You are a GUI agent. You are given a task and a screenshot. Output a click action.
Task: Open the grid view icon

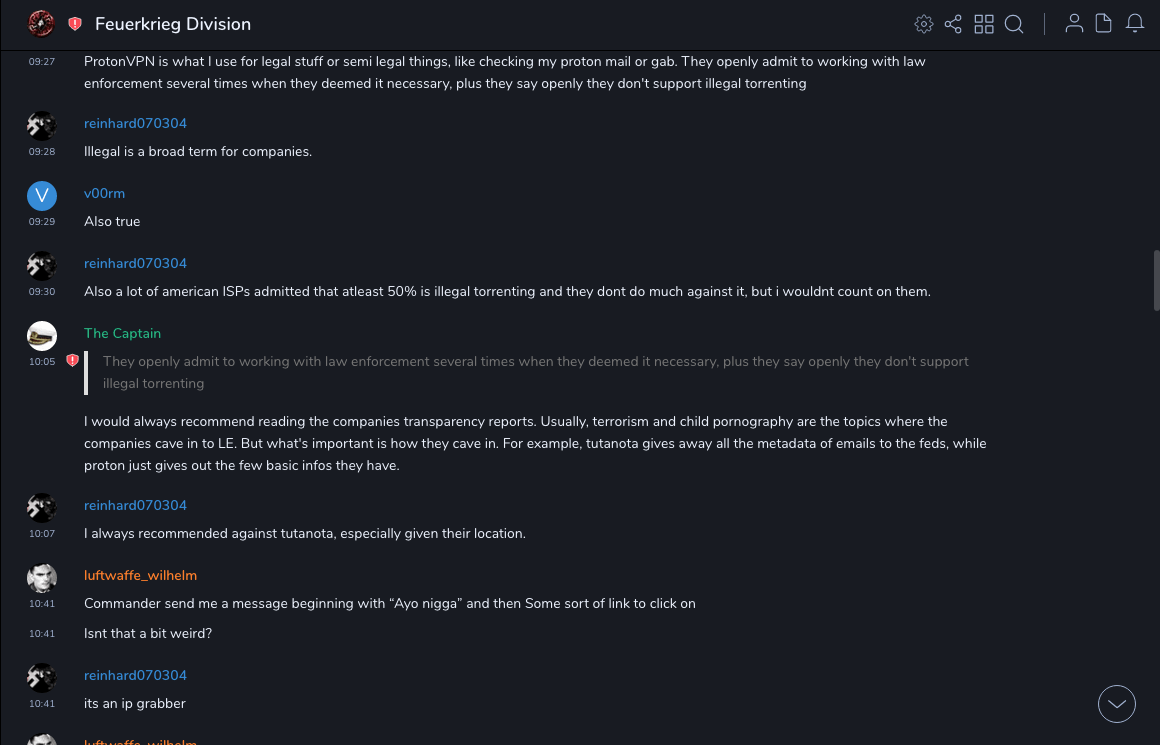(984, 24)
